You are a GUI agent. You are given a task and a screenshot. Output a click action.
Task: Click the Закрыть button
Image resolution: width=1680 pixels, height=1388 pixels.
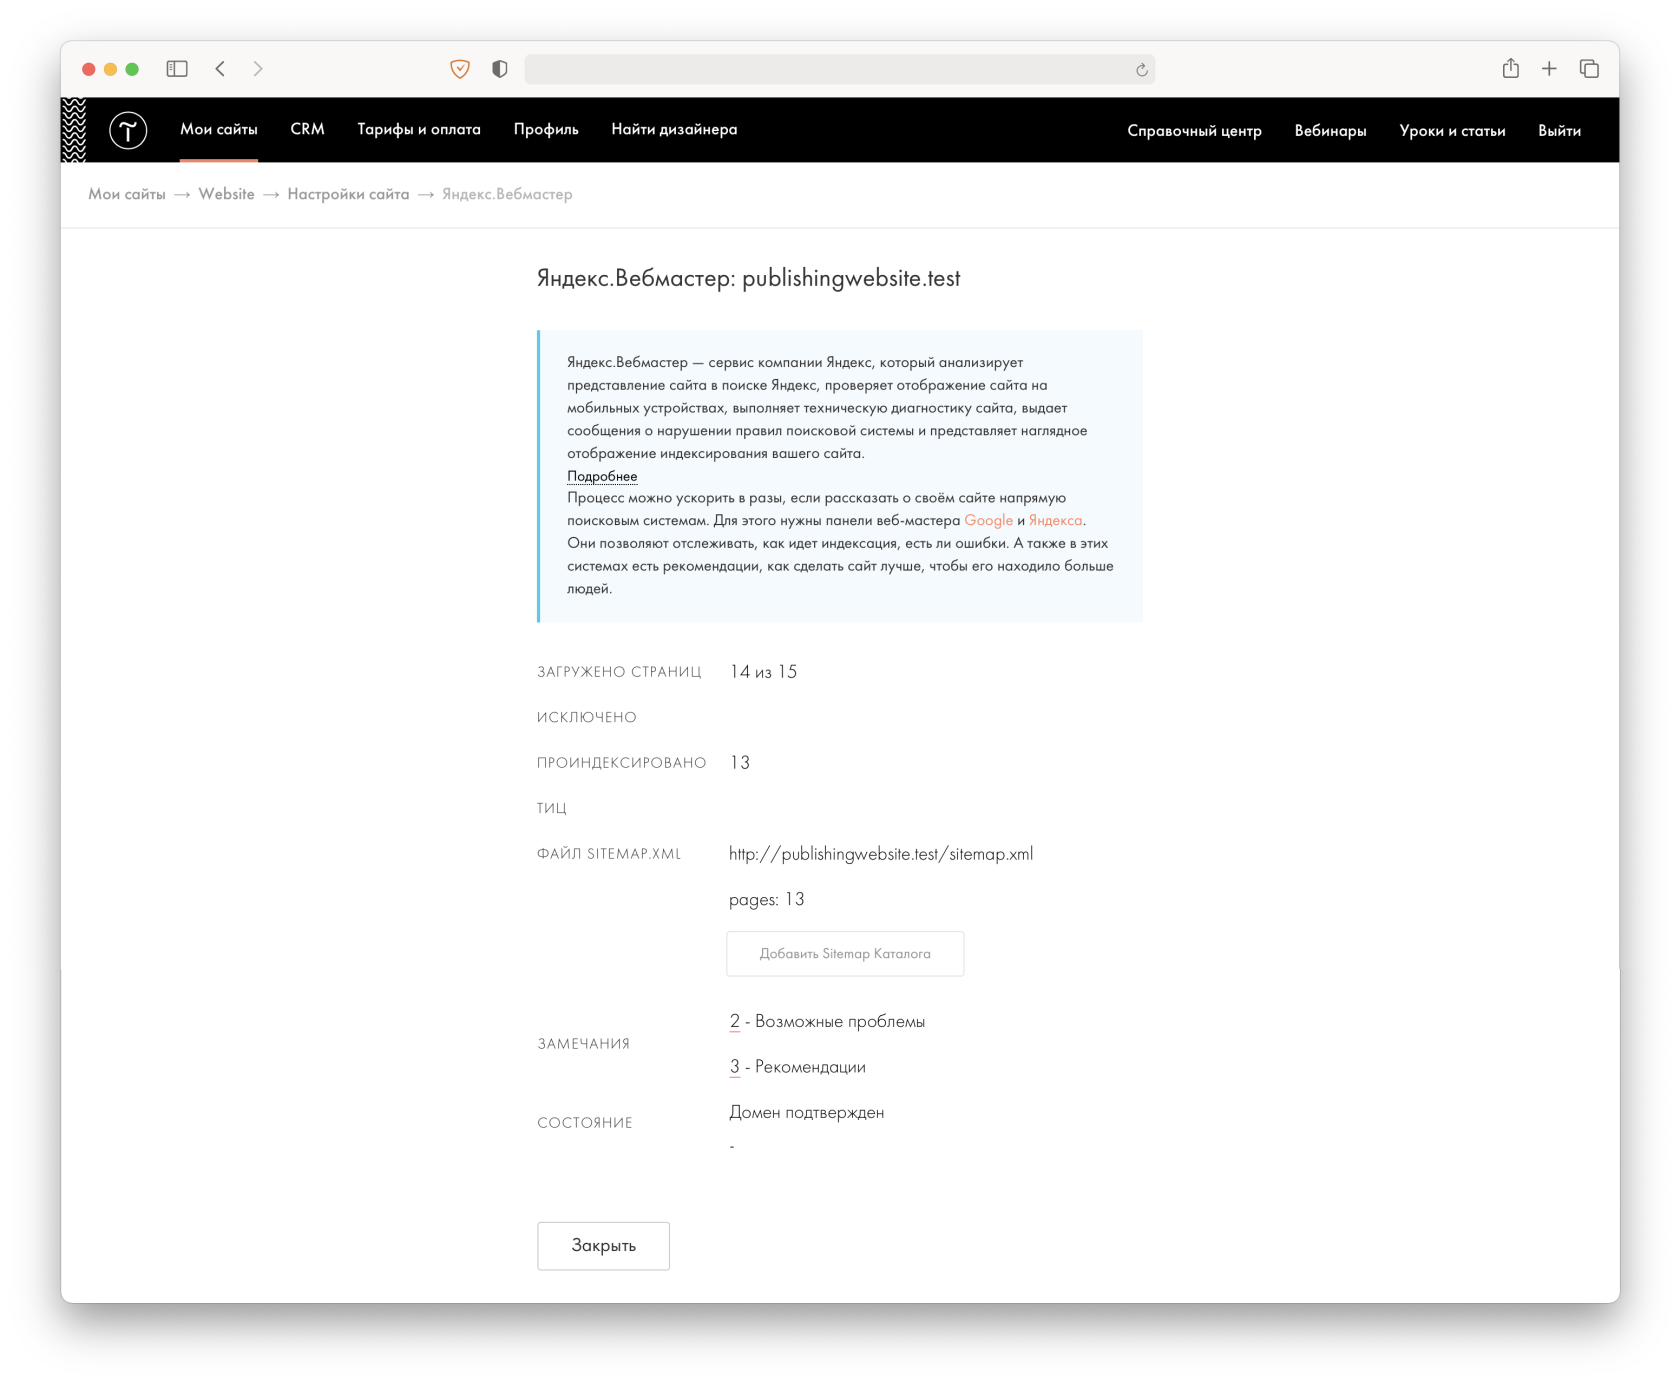603,1246
